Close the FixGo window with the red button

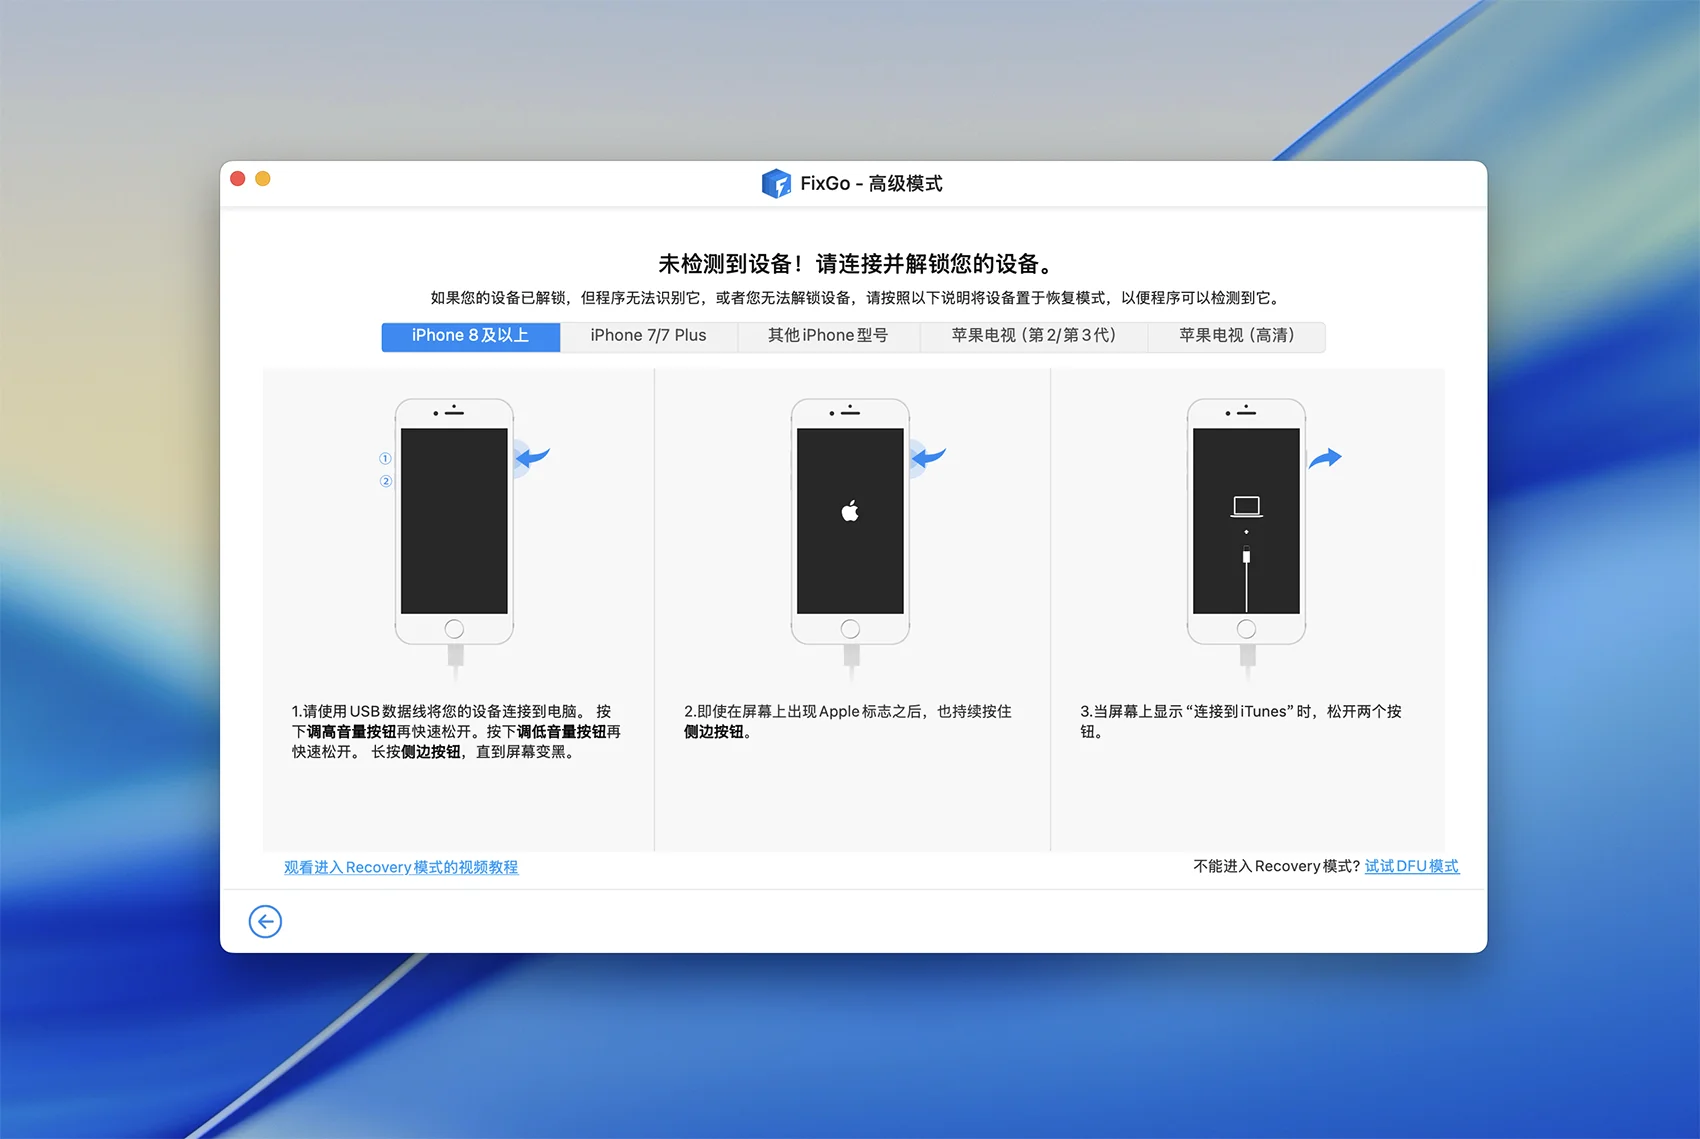238,179
